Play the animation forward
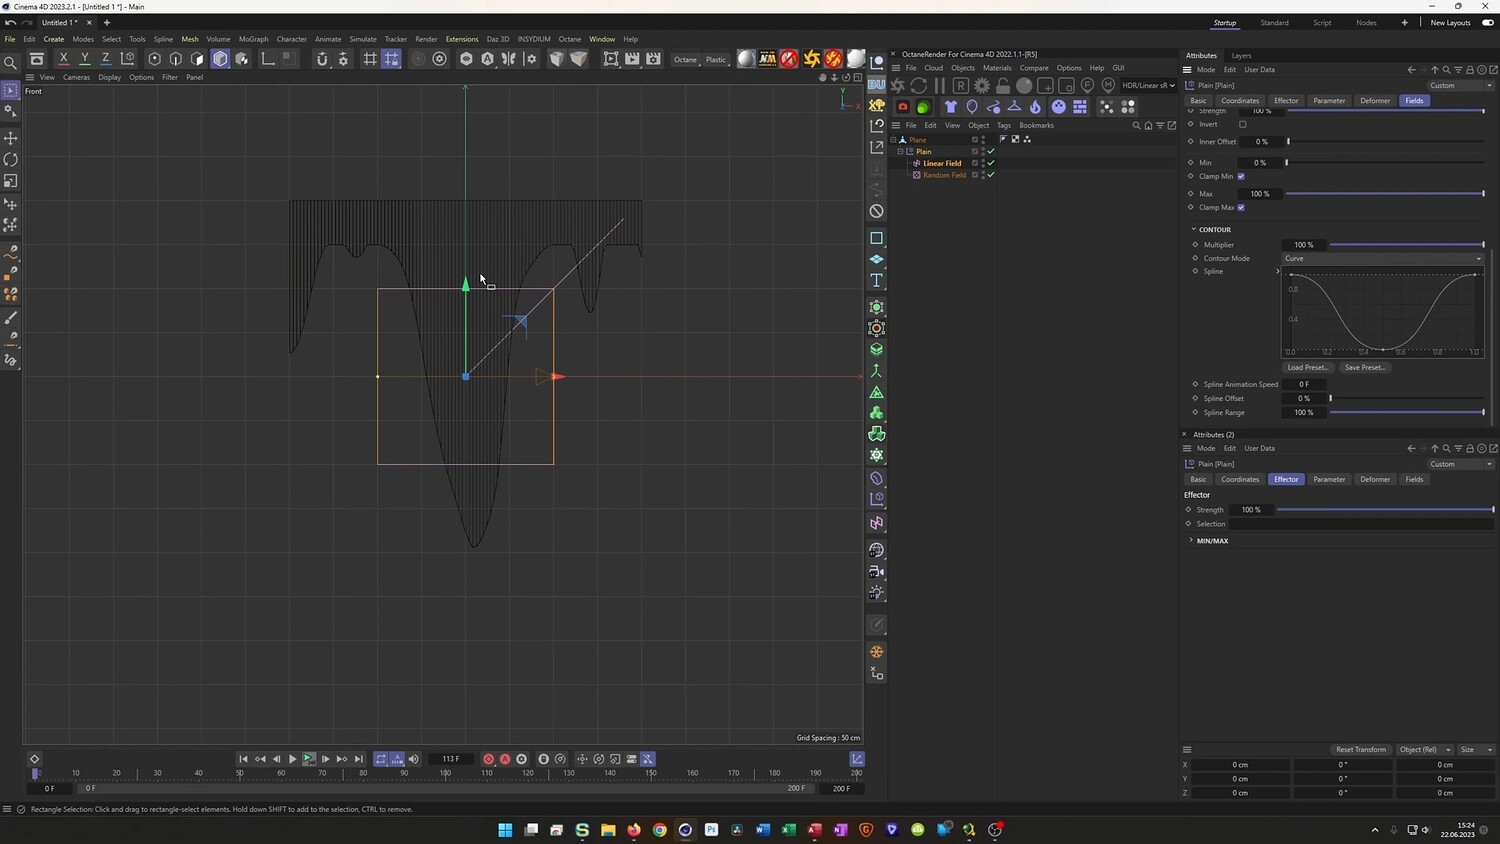Image resolution: width=1500 pixels, height=844 pixels. coord(292,759)
